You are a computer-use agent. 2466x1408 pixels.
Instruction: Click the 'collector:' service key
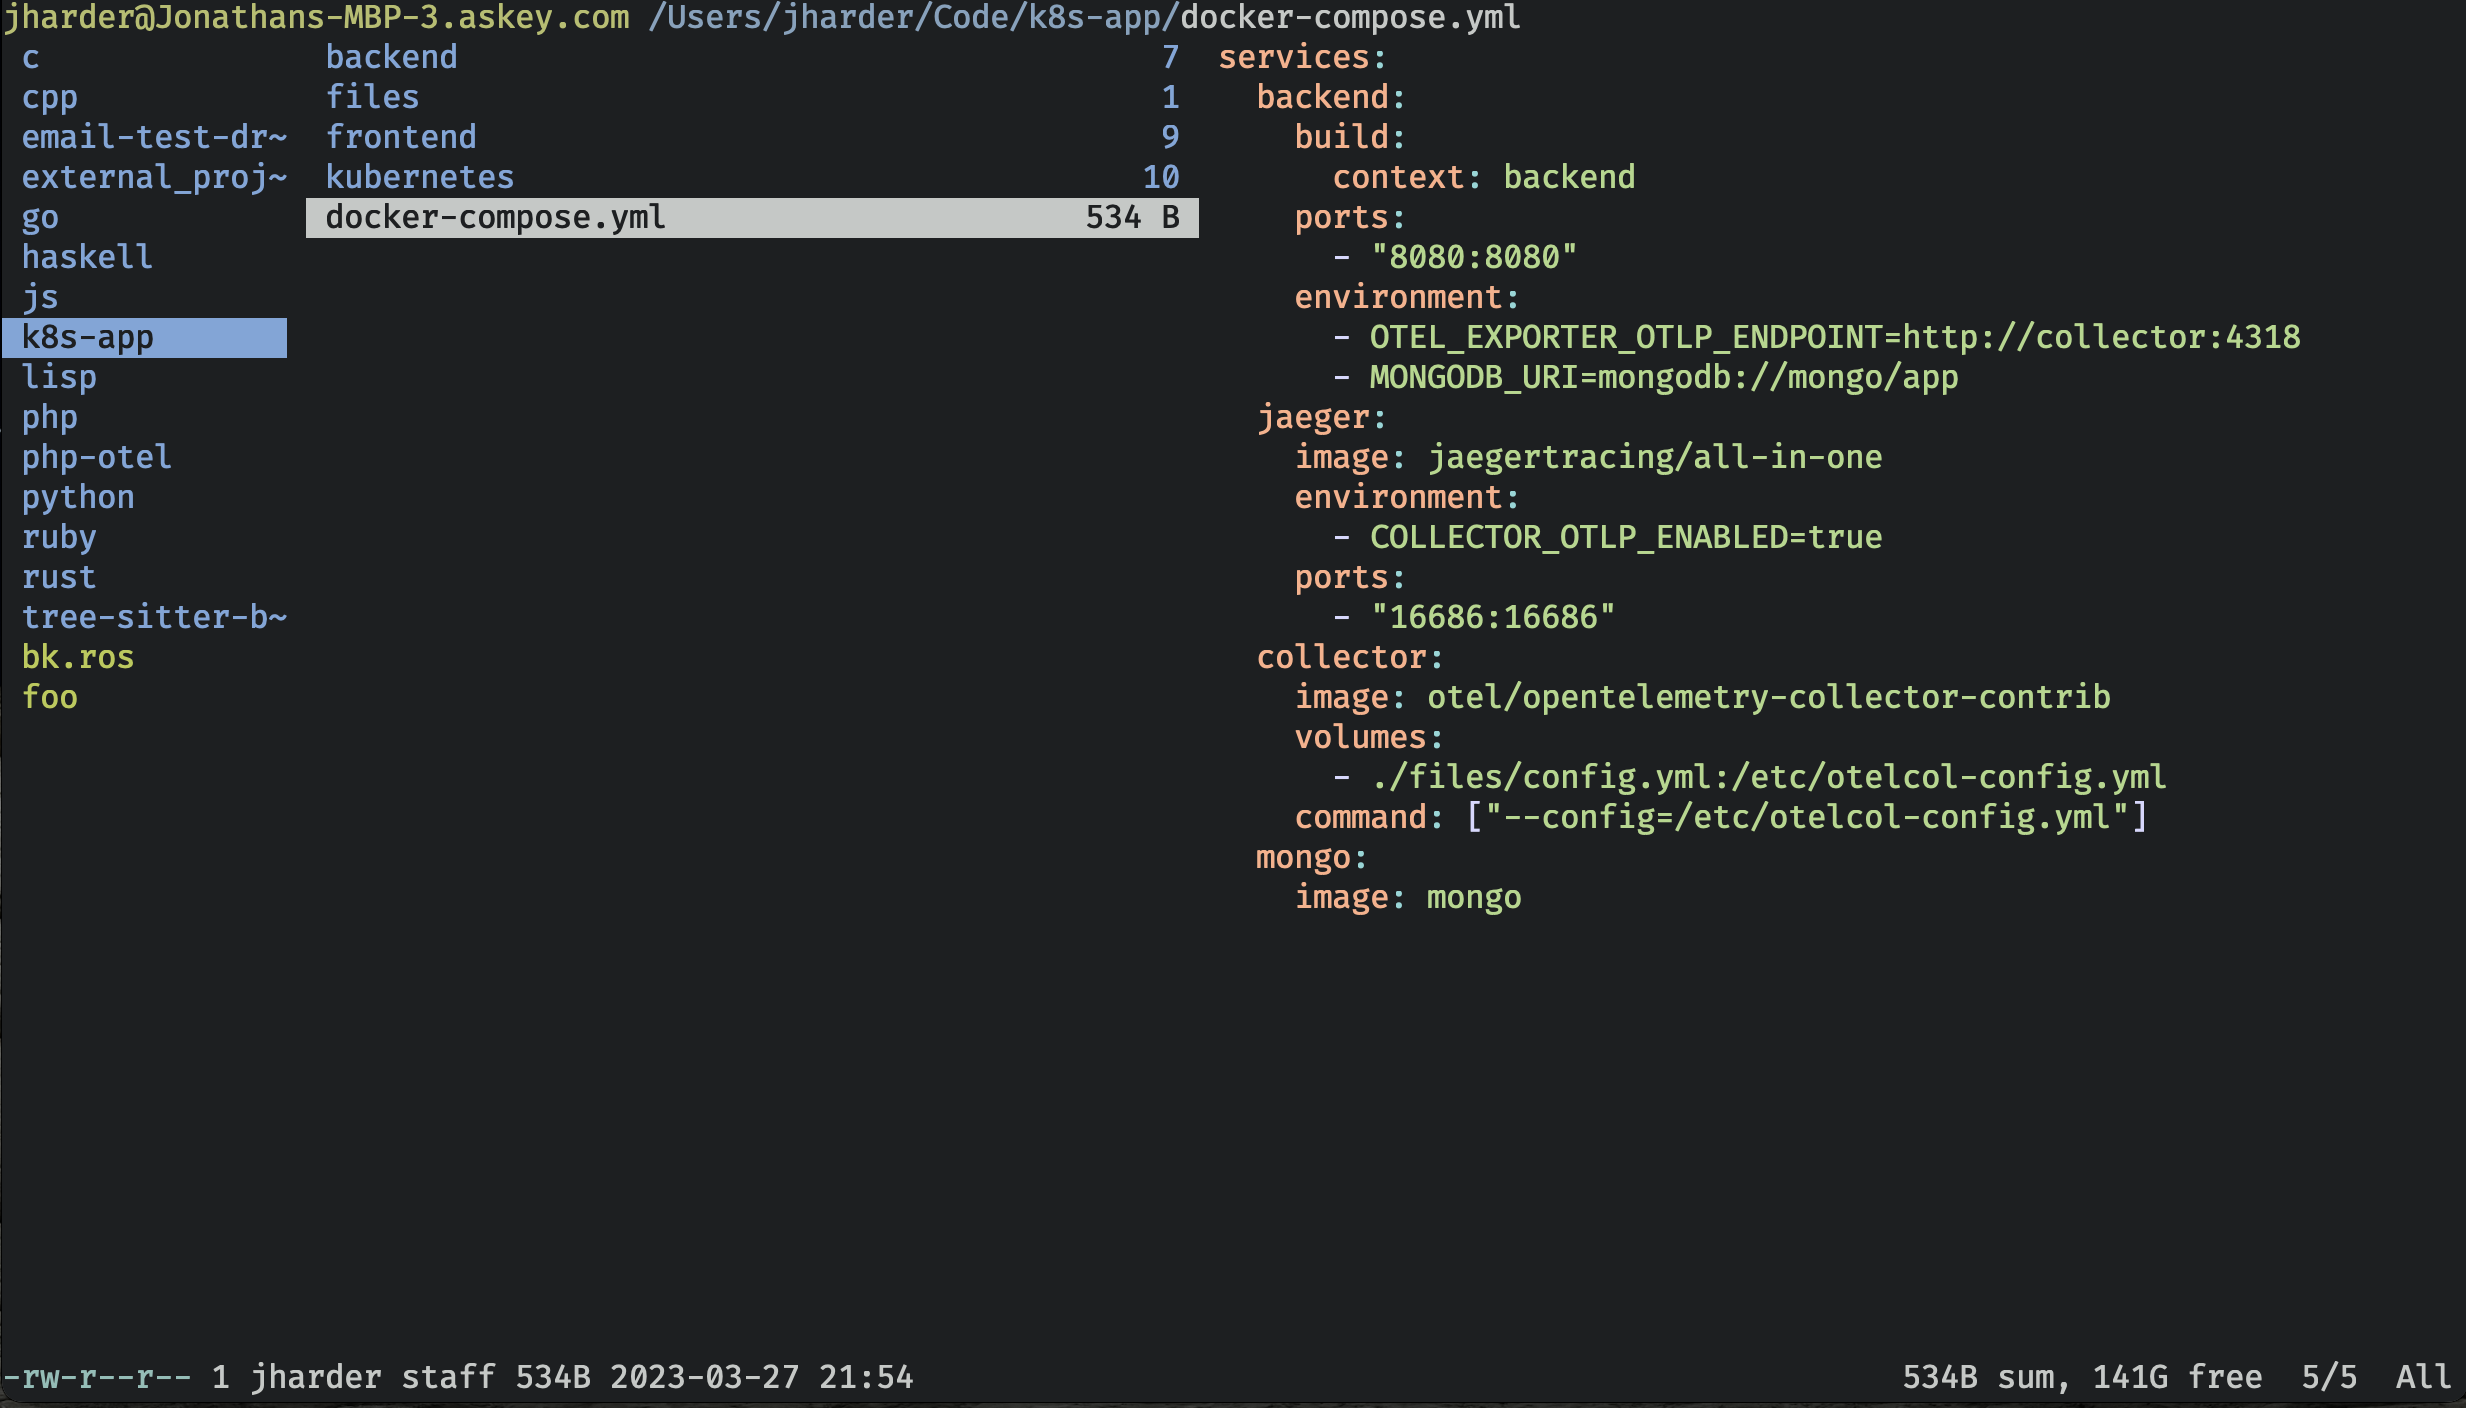(x=1351, y=658)
